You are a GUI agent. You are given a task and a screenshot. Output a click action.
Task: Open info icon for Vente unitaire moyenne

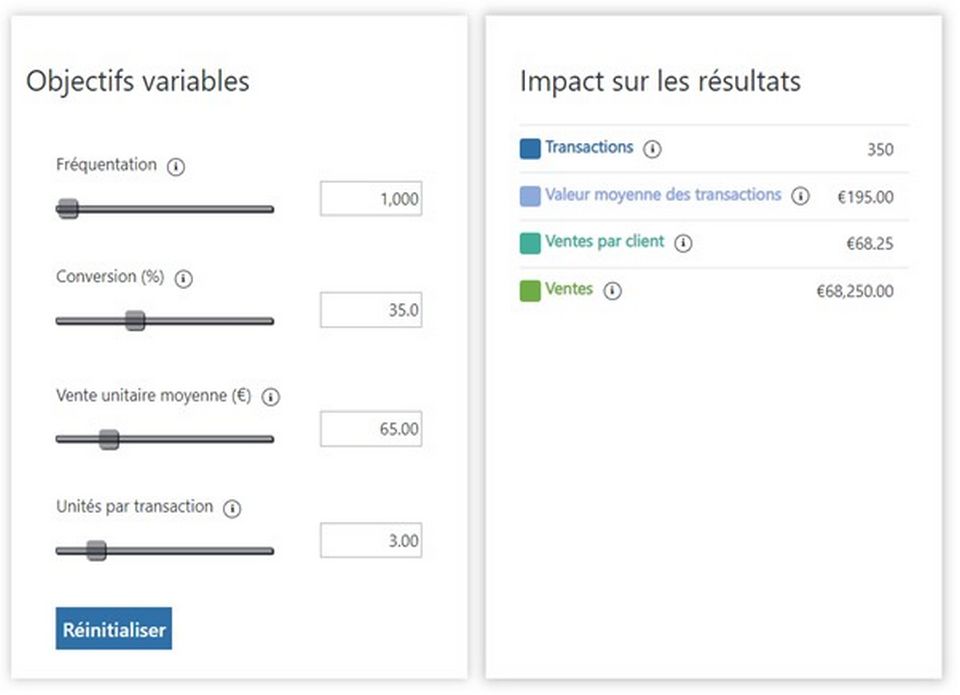[x=271, y=397]
